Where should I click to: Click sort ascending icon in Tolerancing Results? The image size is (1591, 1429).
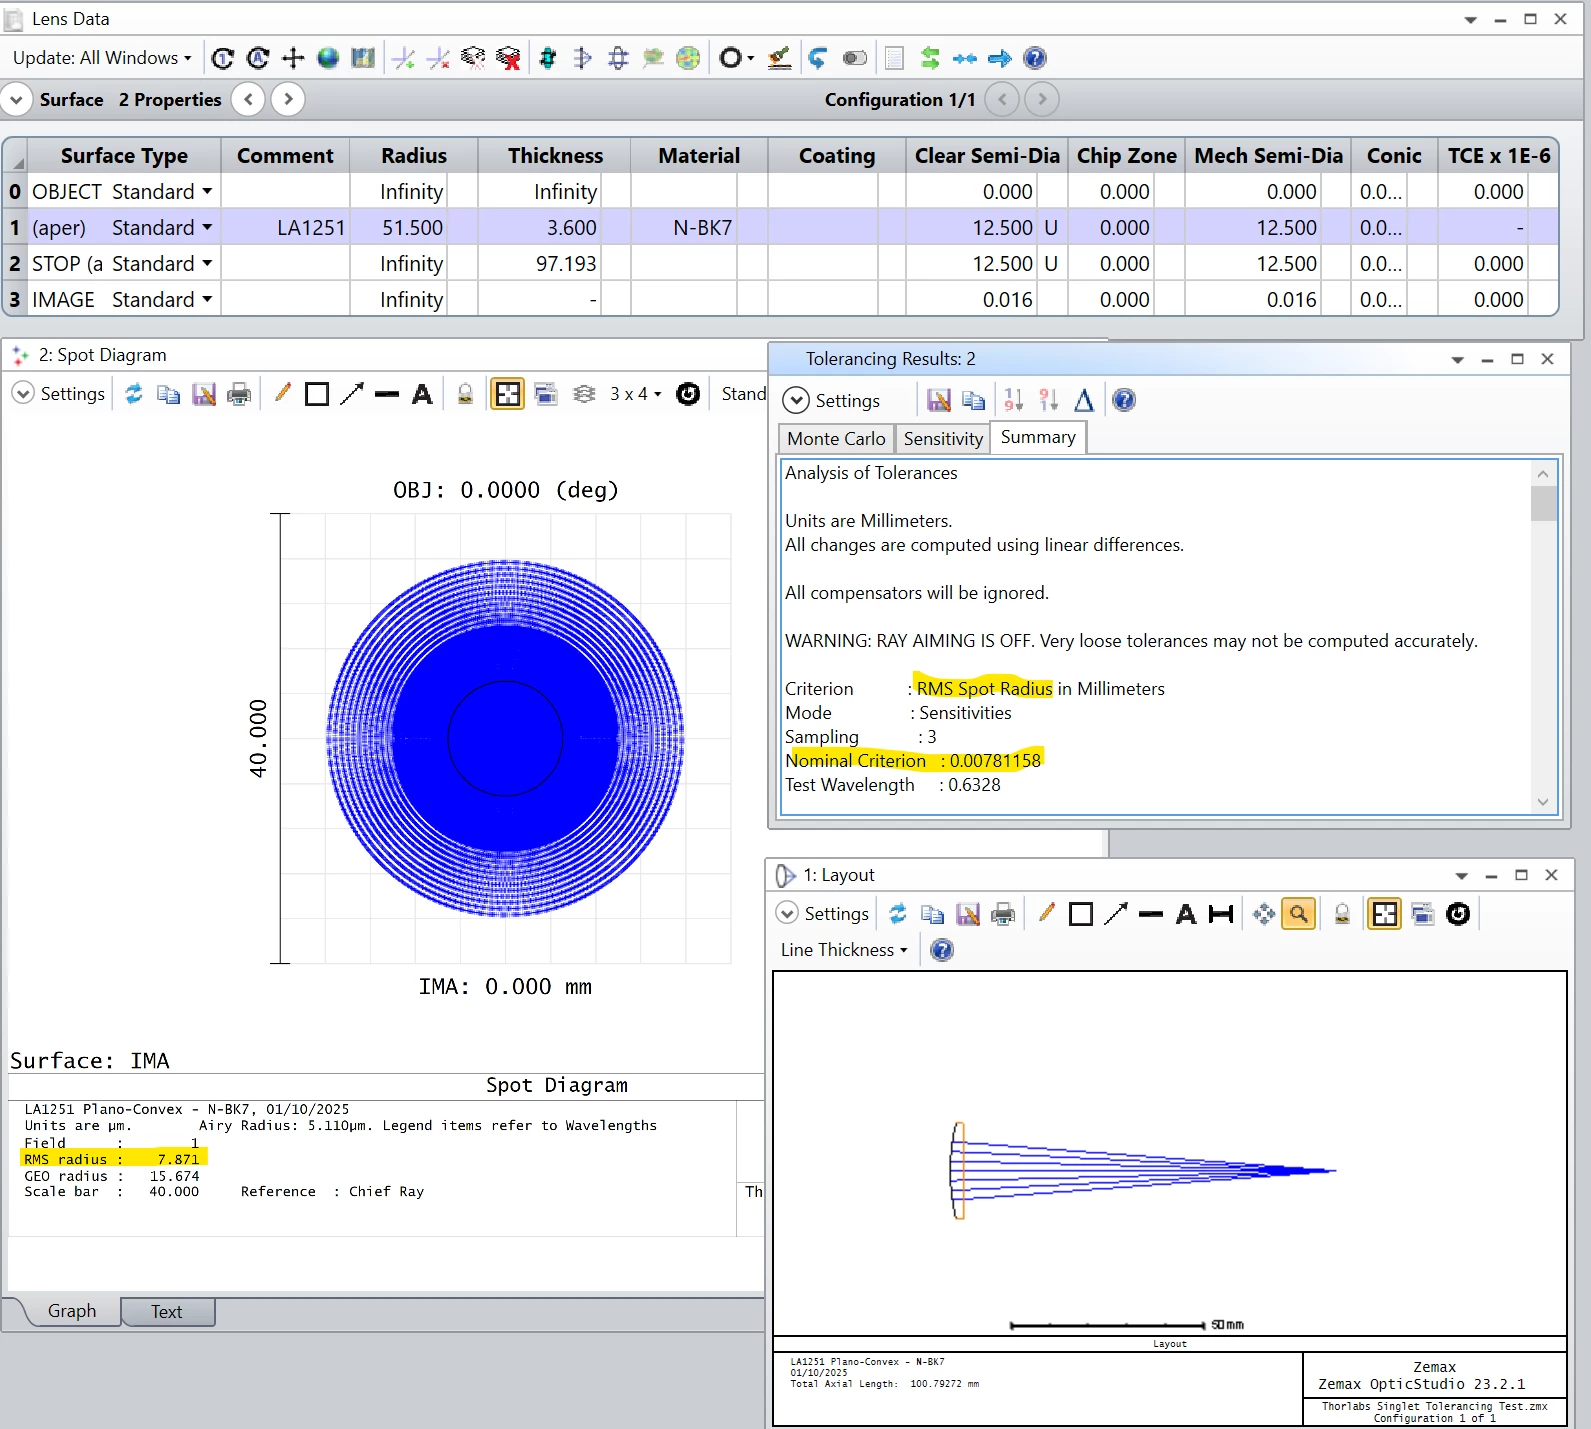pyautogui.click(x=1013, y=400)
